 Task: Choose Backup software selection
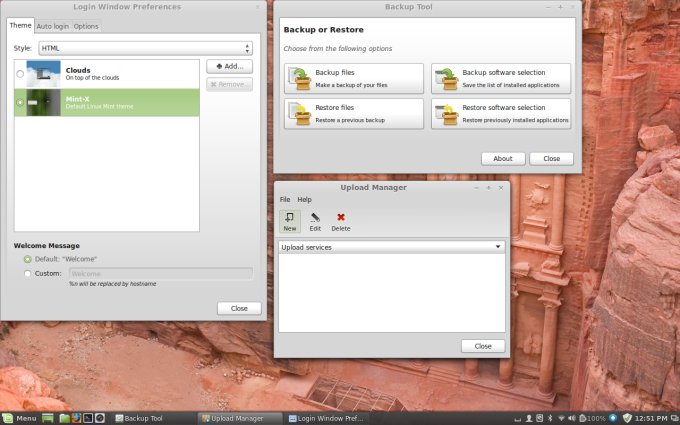click(x=501, y=79)
